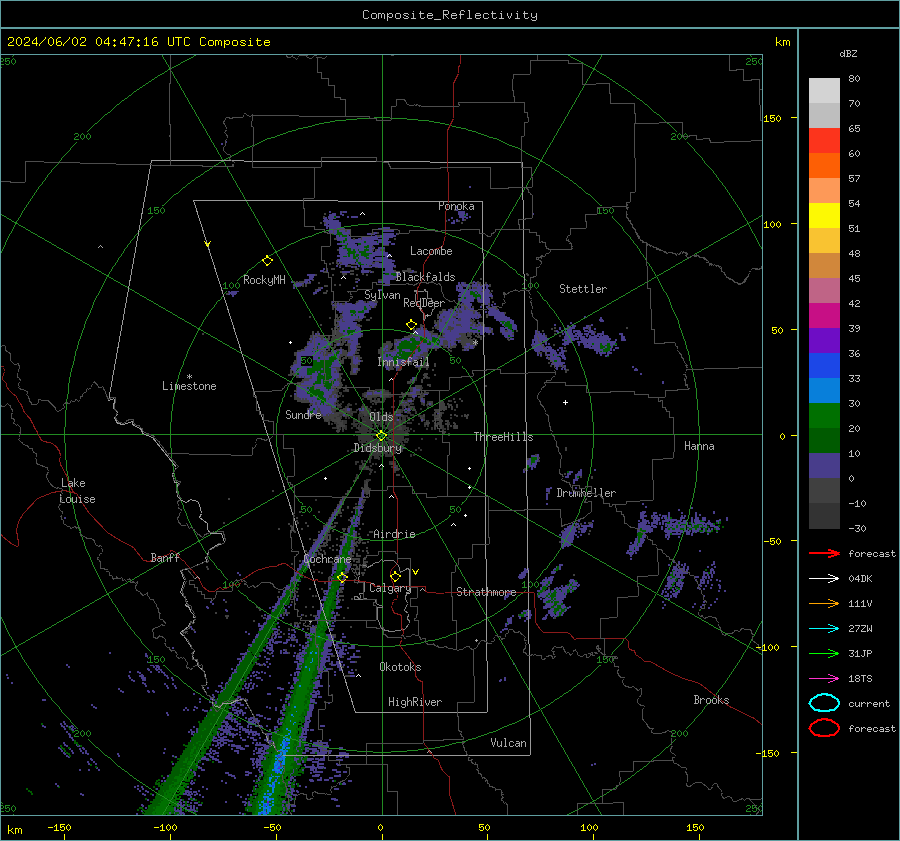
Task: Click the green 31JP arrow icon
Action: (824, 653)
